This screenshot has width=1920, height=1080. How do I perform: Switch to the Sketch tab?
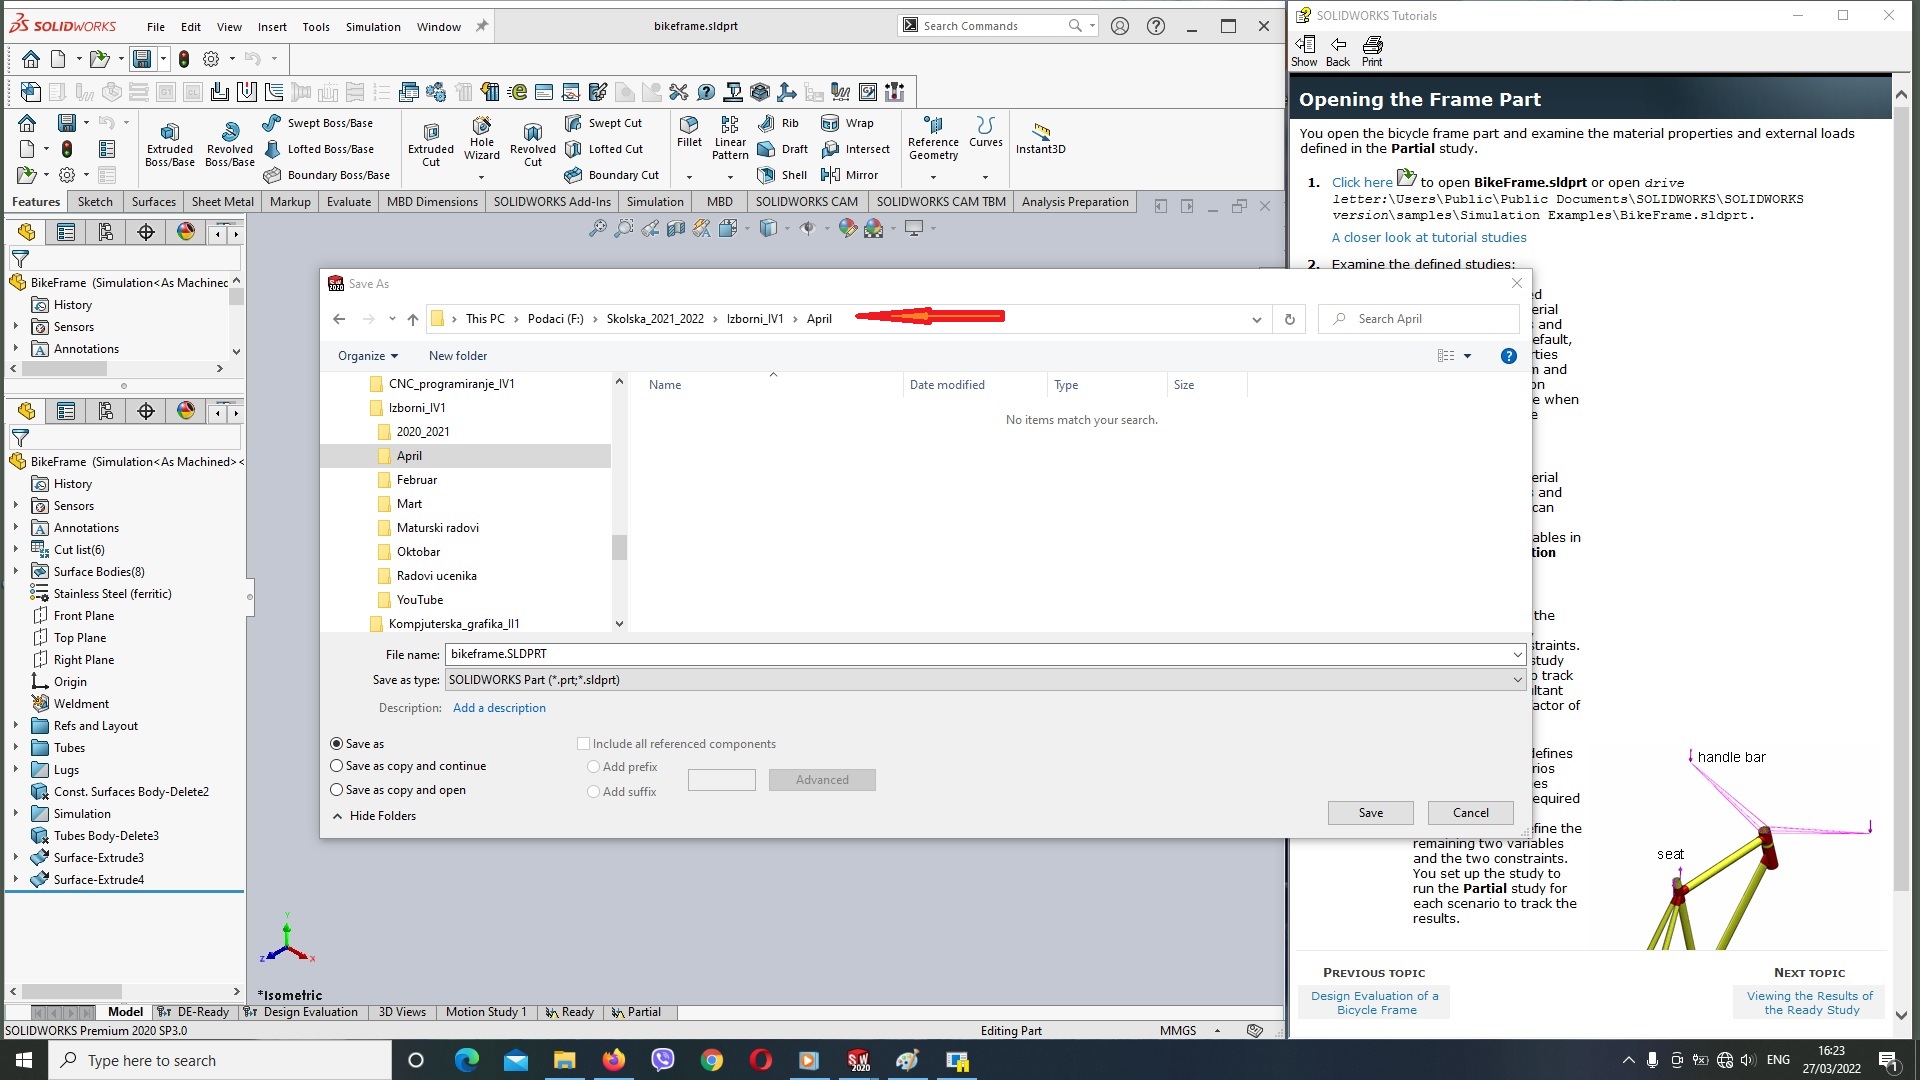coord(95,202)
